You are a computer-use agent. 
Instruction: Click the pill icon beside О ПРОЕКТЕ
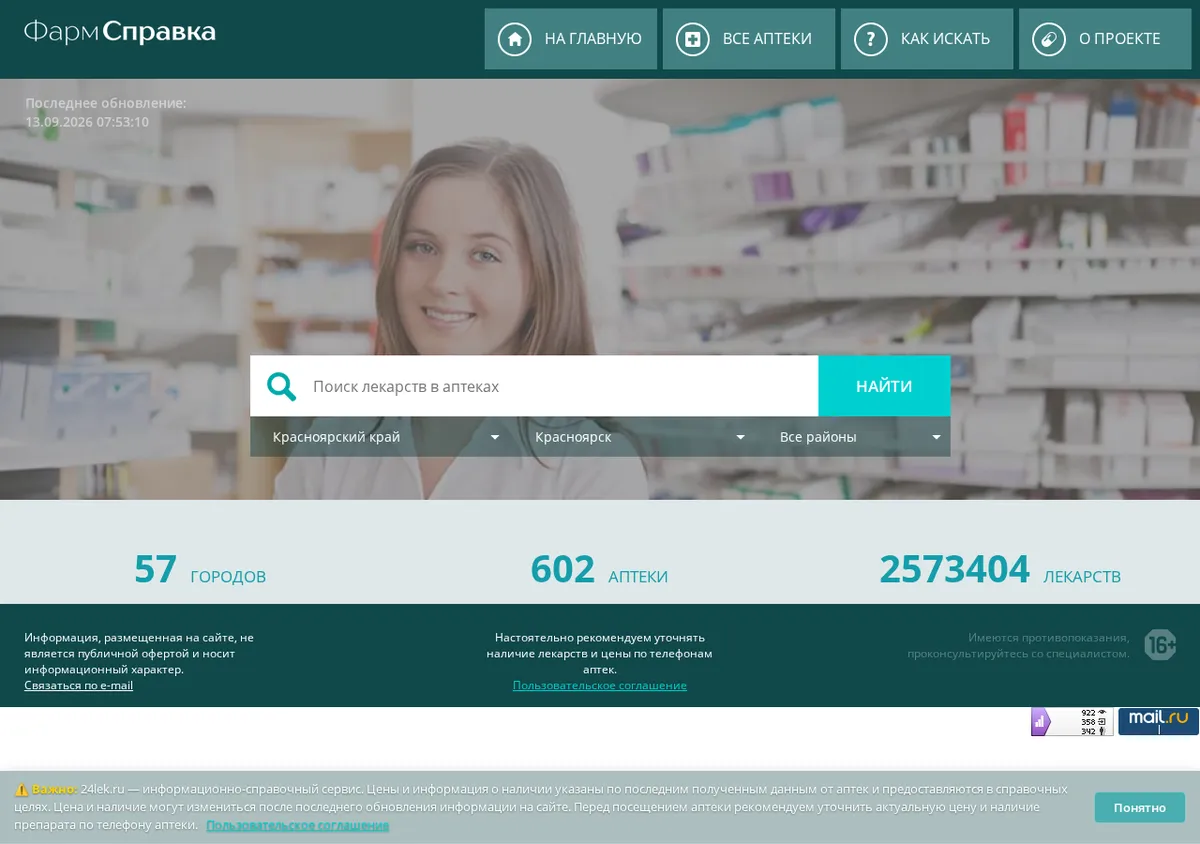1048,39
